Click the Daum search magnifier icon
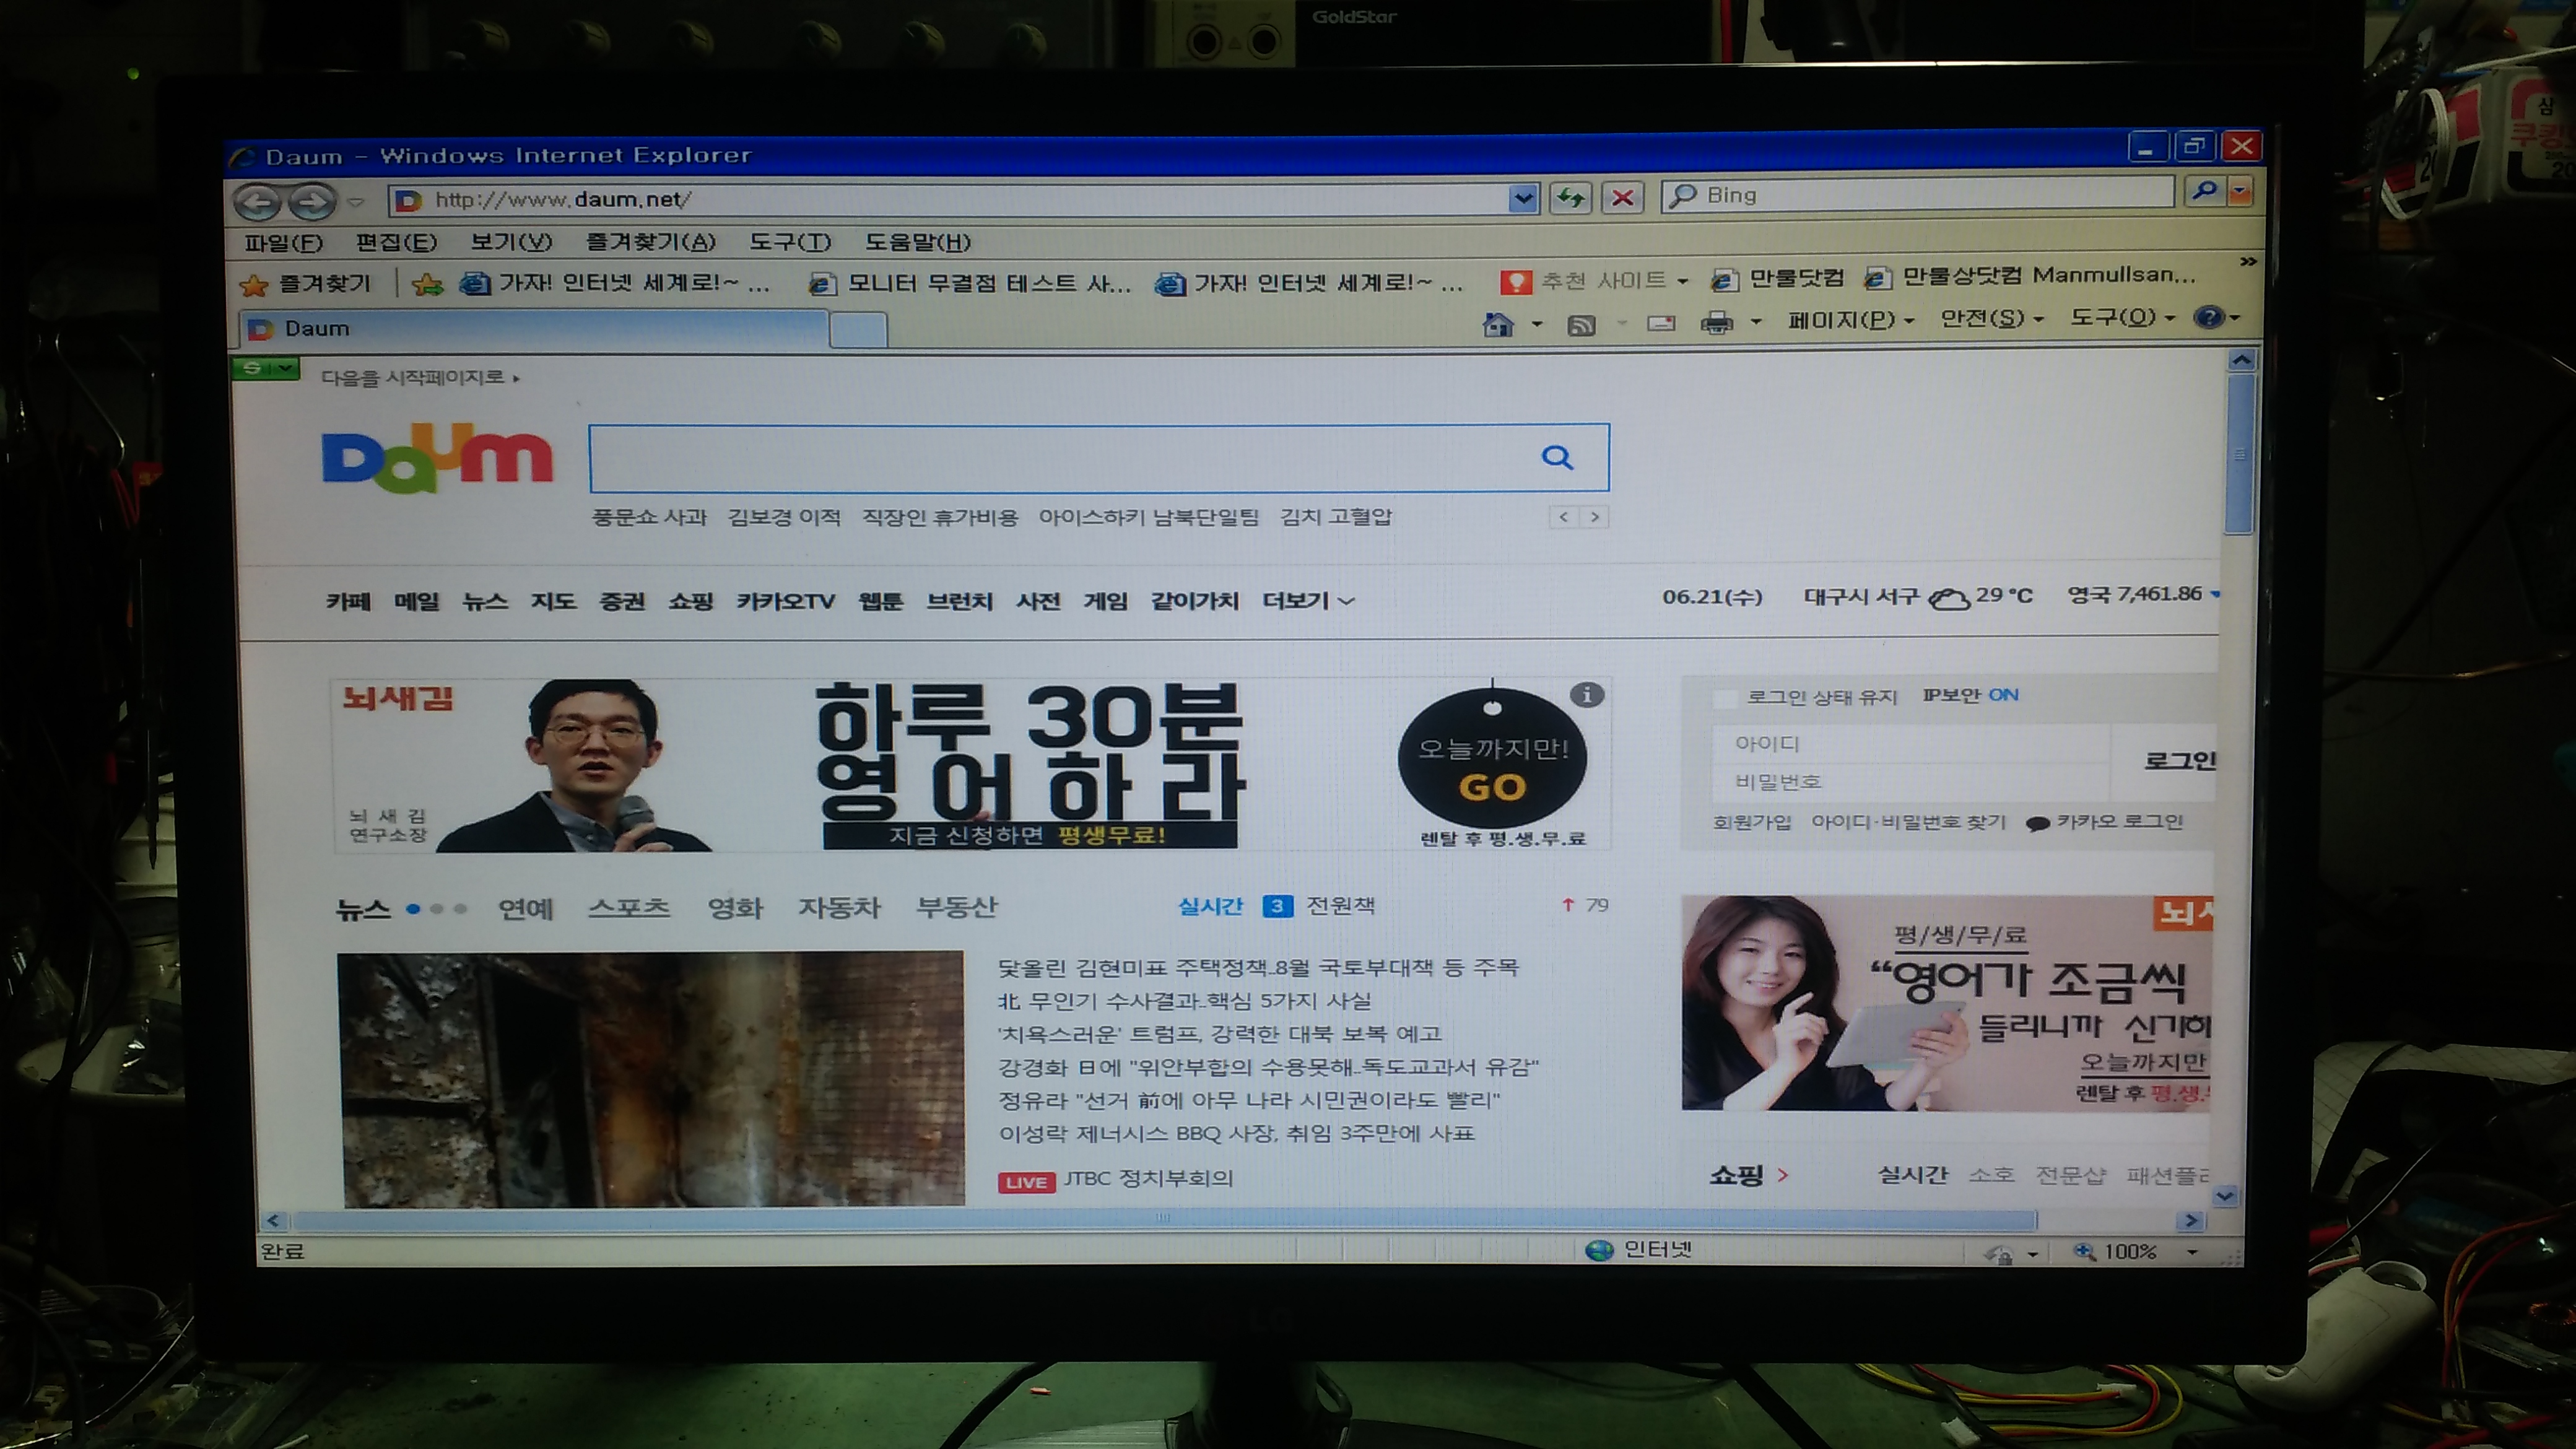This screenshot has height=1449, width=2576. (x=1557, y=458)
